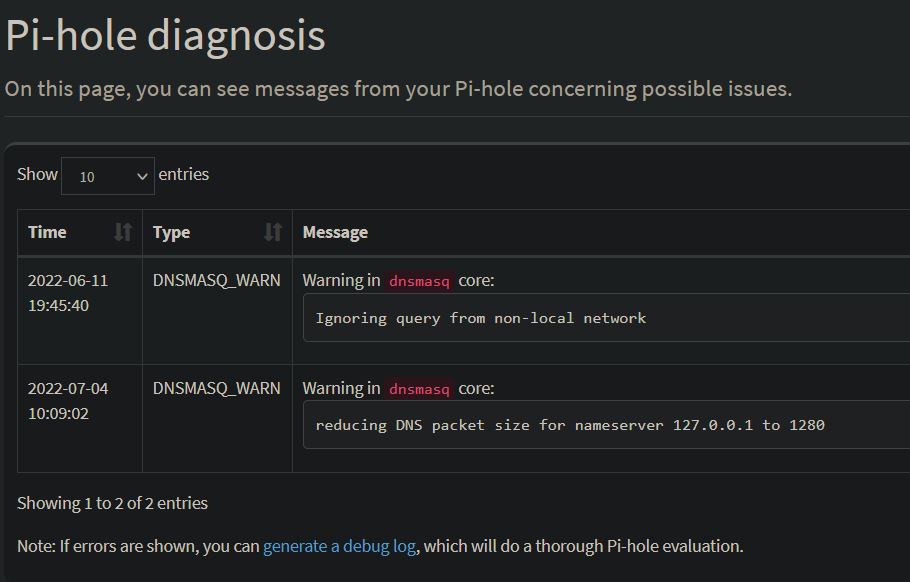
Task: Open the generate a debug log link
Action: 339,546
